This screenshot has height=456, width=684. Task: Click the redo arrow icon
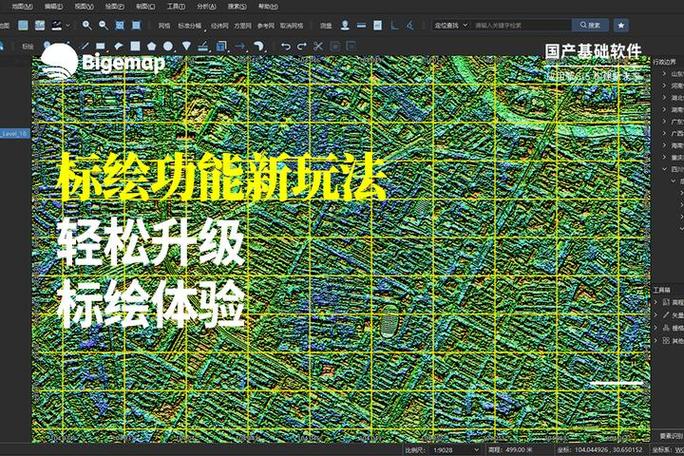(x=302, y=45)
